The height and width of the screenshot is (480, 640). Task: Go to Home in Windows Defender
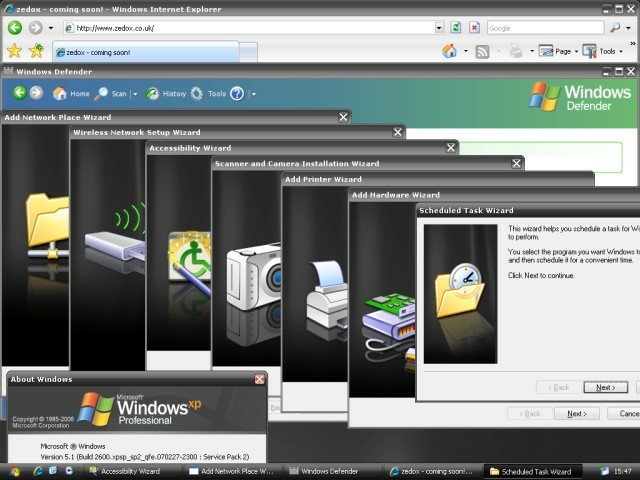(x=71, y=93)
